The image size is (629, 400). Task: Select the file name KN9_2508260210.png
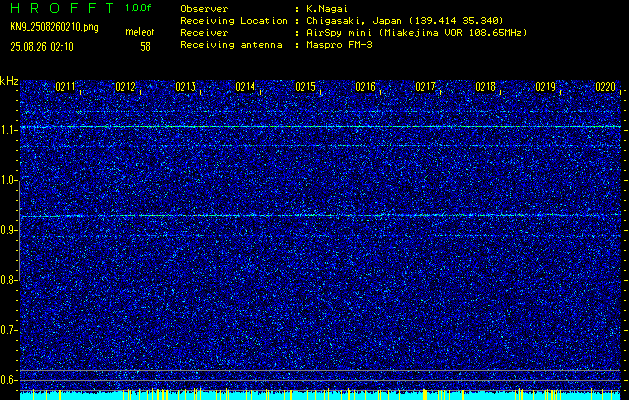pos(54,27)
